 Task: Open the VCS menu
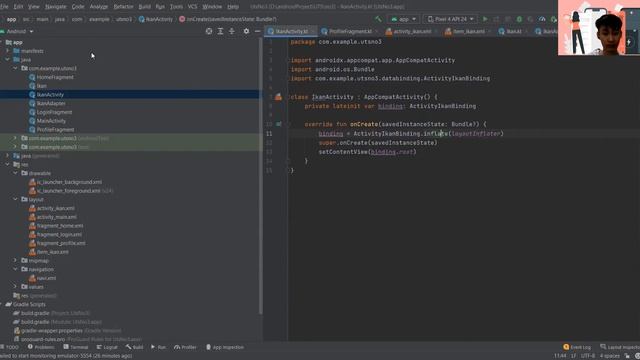(192, 7)
